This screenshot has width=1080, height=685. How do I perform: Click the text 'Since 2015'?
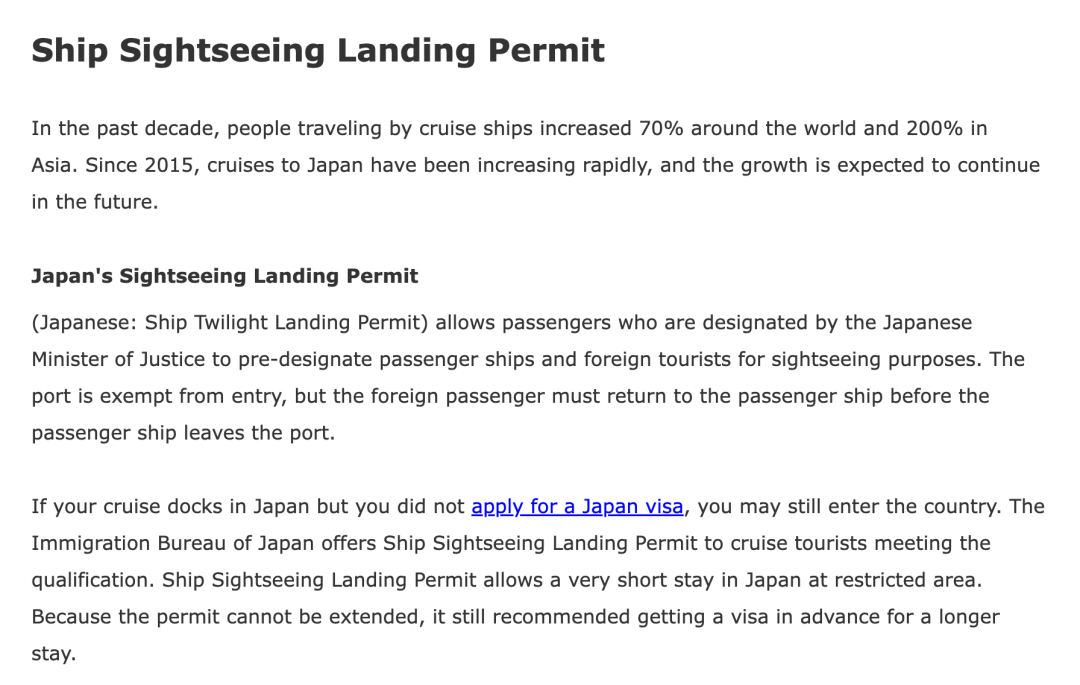coord(139,165)
